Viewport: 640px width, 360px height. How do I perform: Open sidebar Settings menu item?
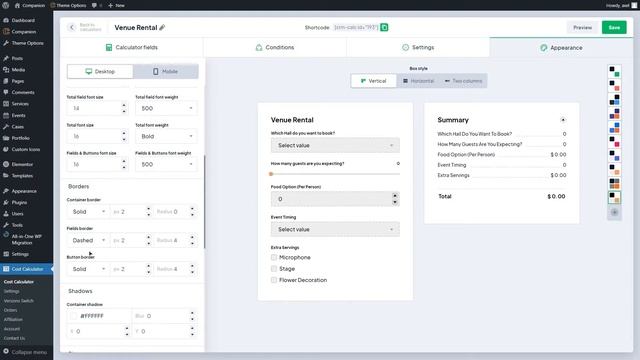coord(20,254)
